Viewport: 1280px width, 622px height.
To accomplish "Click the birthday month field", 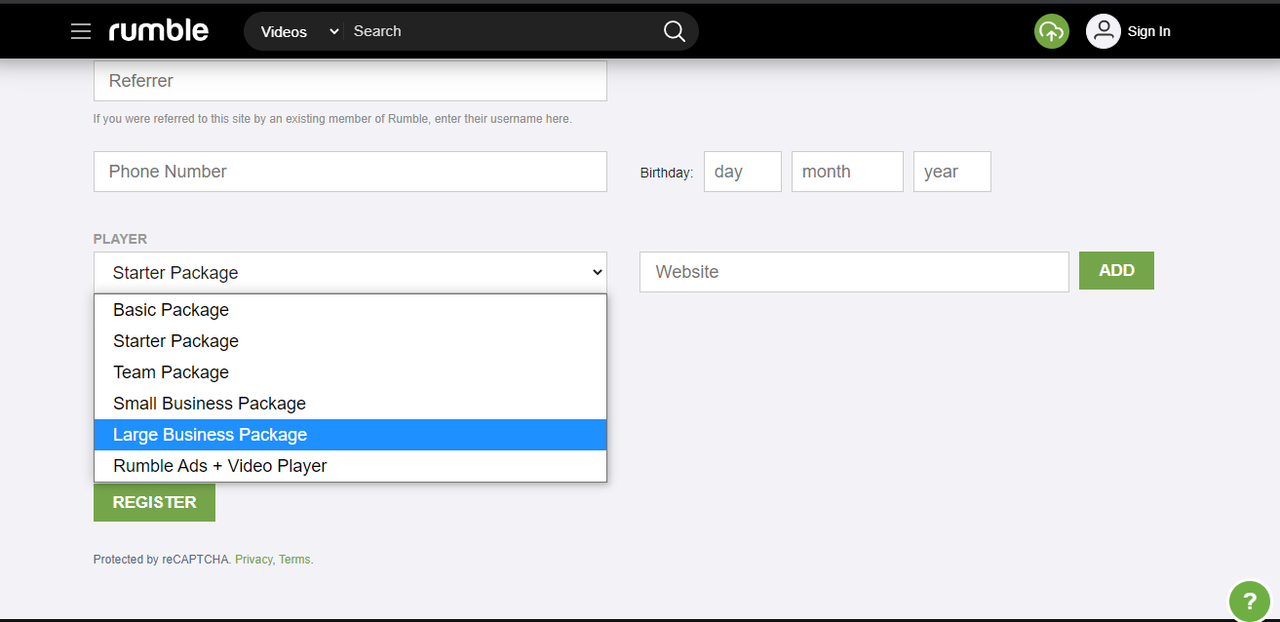I will [x=847, y=171].
